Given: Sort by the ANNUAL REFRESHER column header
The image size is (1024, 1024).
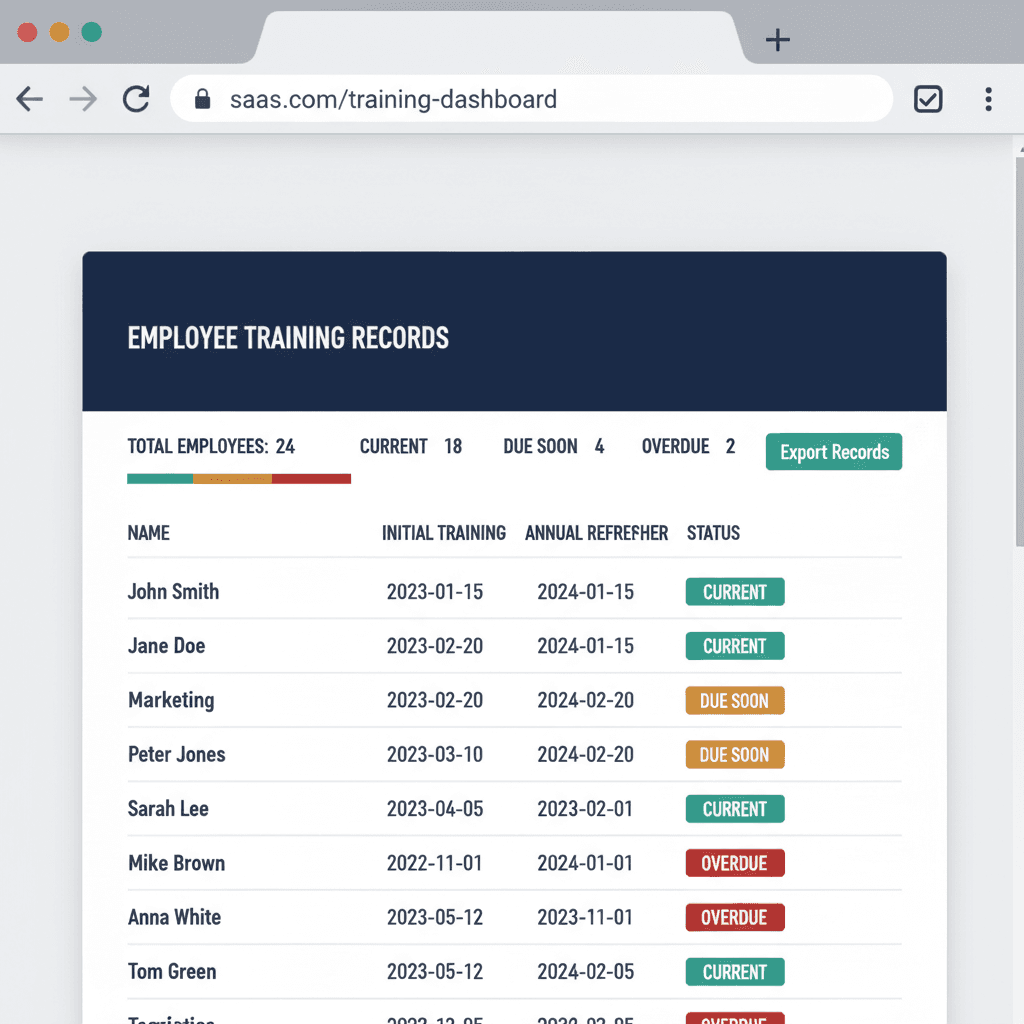Looking at the screenshot, I should [596, 533].
